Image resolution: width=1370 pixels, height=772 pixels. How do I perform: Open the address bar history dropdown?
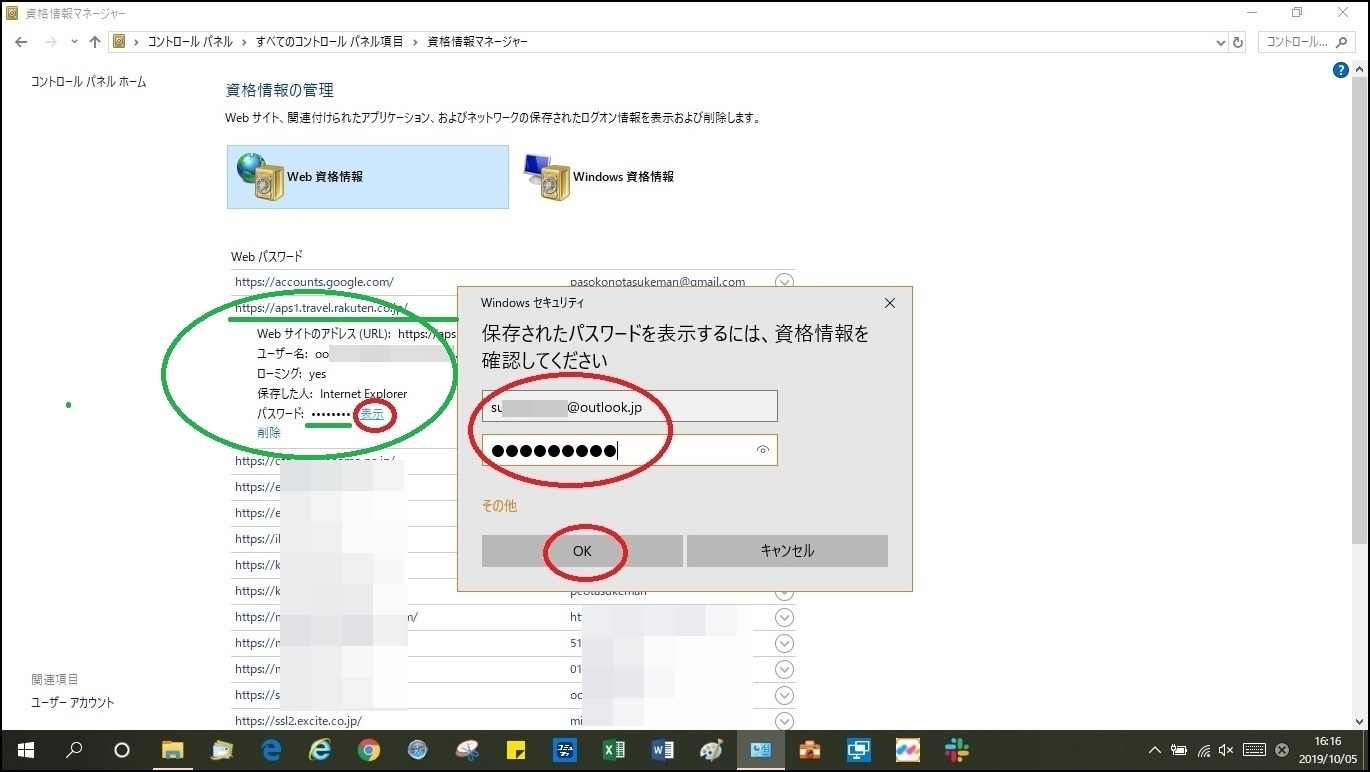[1221, 42]
